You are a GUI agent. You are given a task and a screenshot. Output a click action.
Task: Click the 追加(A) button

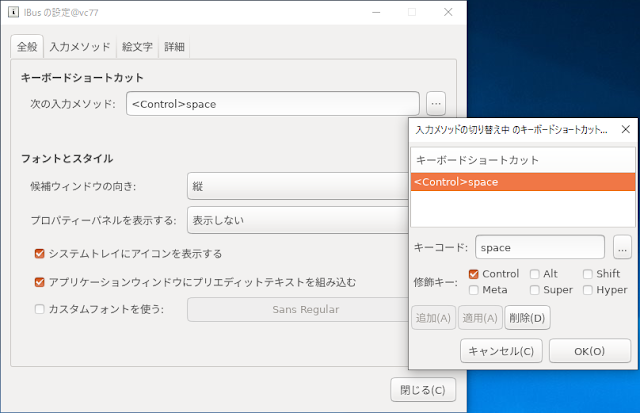coord(433,318)
